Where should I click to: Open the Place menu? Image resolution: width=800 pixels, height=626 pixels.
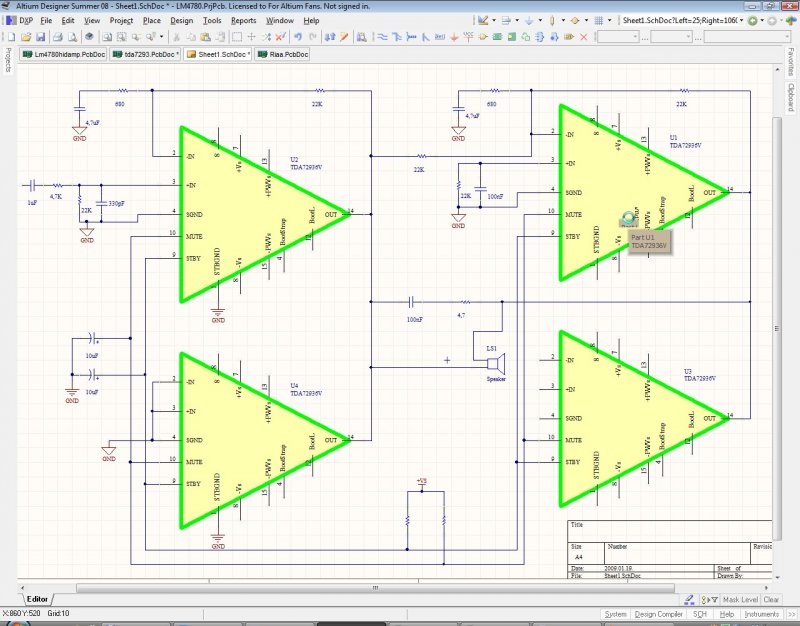click(x=152, y=21)
